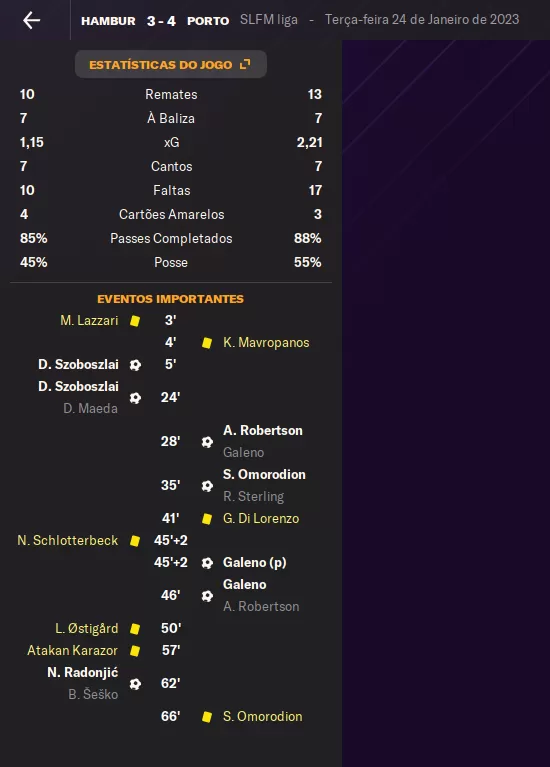Select B. Šeško assist name
The image size is (550, 767).
pos(93,695)
